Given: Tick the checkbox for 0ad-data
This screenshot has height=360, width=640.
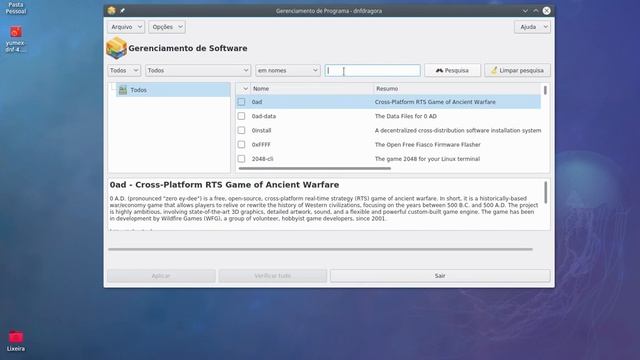Looking at the screenshot, I should (x=241, y=116).
